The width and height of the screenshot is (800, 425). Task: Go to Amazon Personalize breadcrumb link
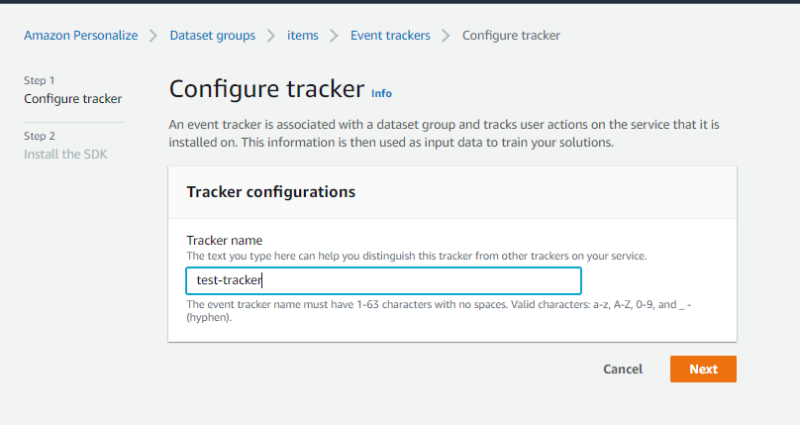pyautogui.click(x=81, y=35)
